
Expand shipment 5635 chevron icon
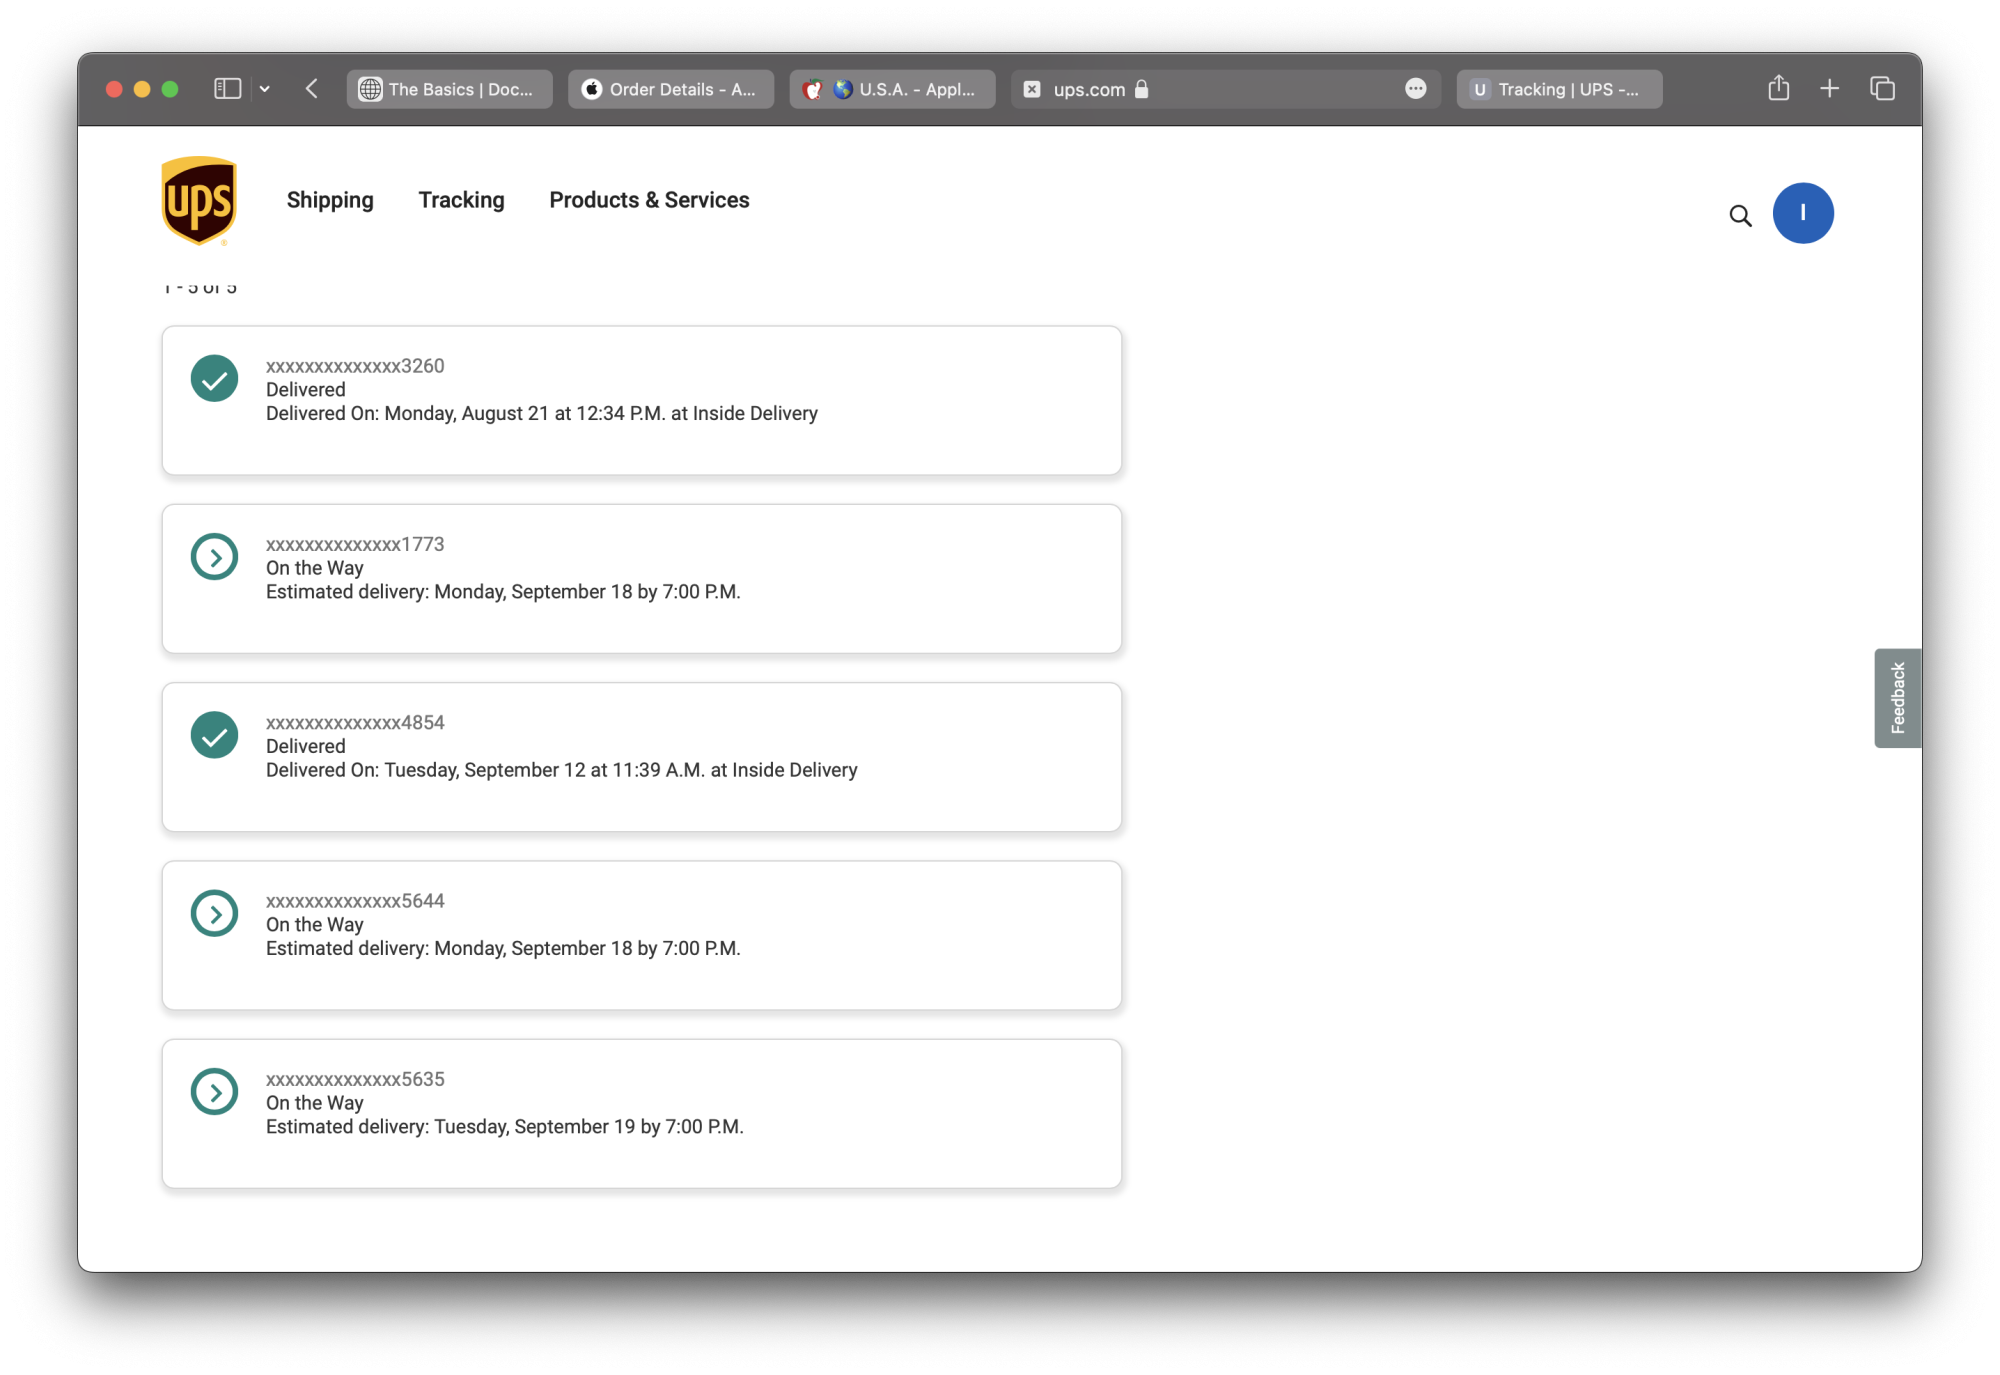click(x=214, y=1091)
